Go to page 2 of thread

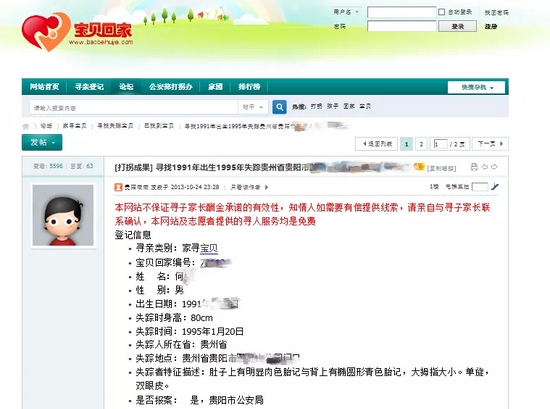[x=421, y=144]
